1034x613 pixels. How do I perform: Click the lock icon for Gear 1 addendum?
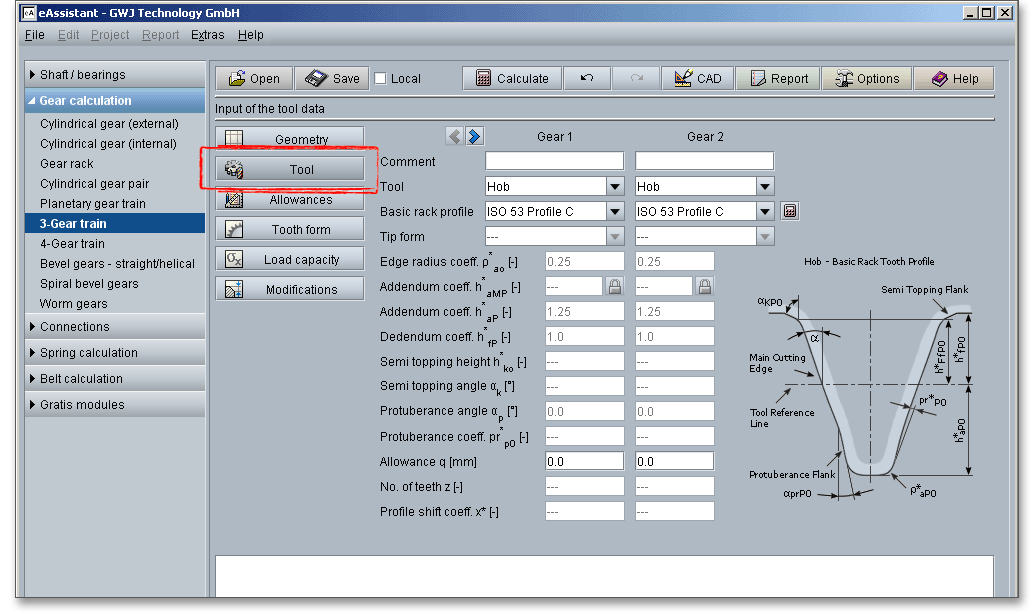(x=614, y=287)
